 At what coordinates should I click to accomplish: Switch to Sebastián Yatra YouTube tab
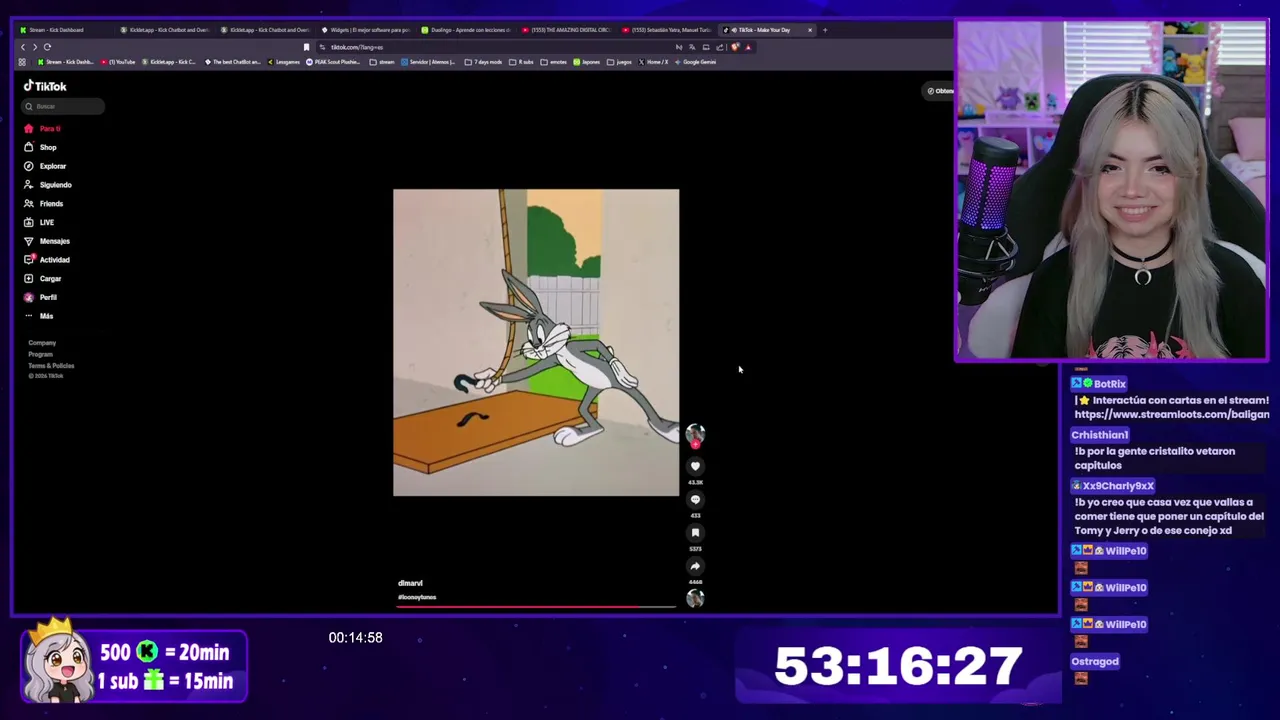tap(666, 30)
